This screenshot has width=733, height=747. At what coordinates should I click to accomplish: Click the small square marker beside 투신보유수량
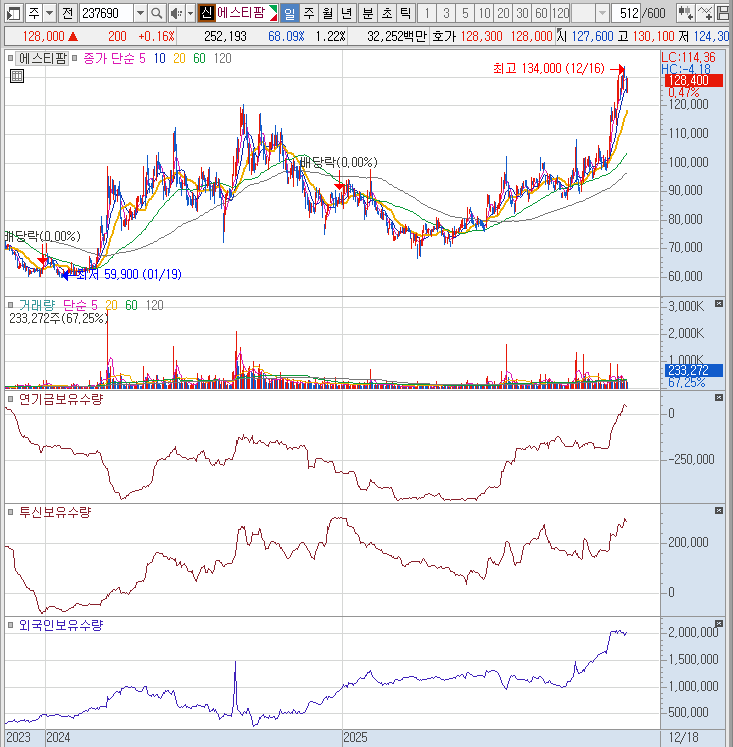[12, 512]
